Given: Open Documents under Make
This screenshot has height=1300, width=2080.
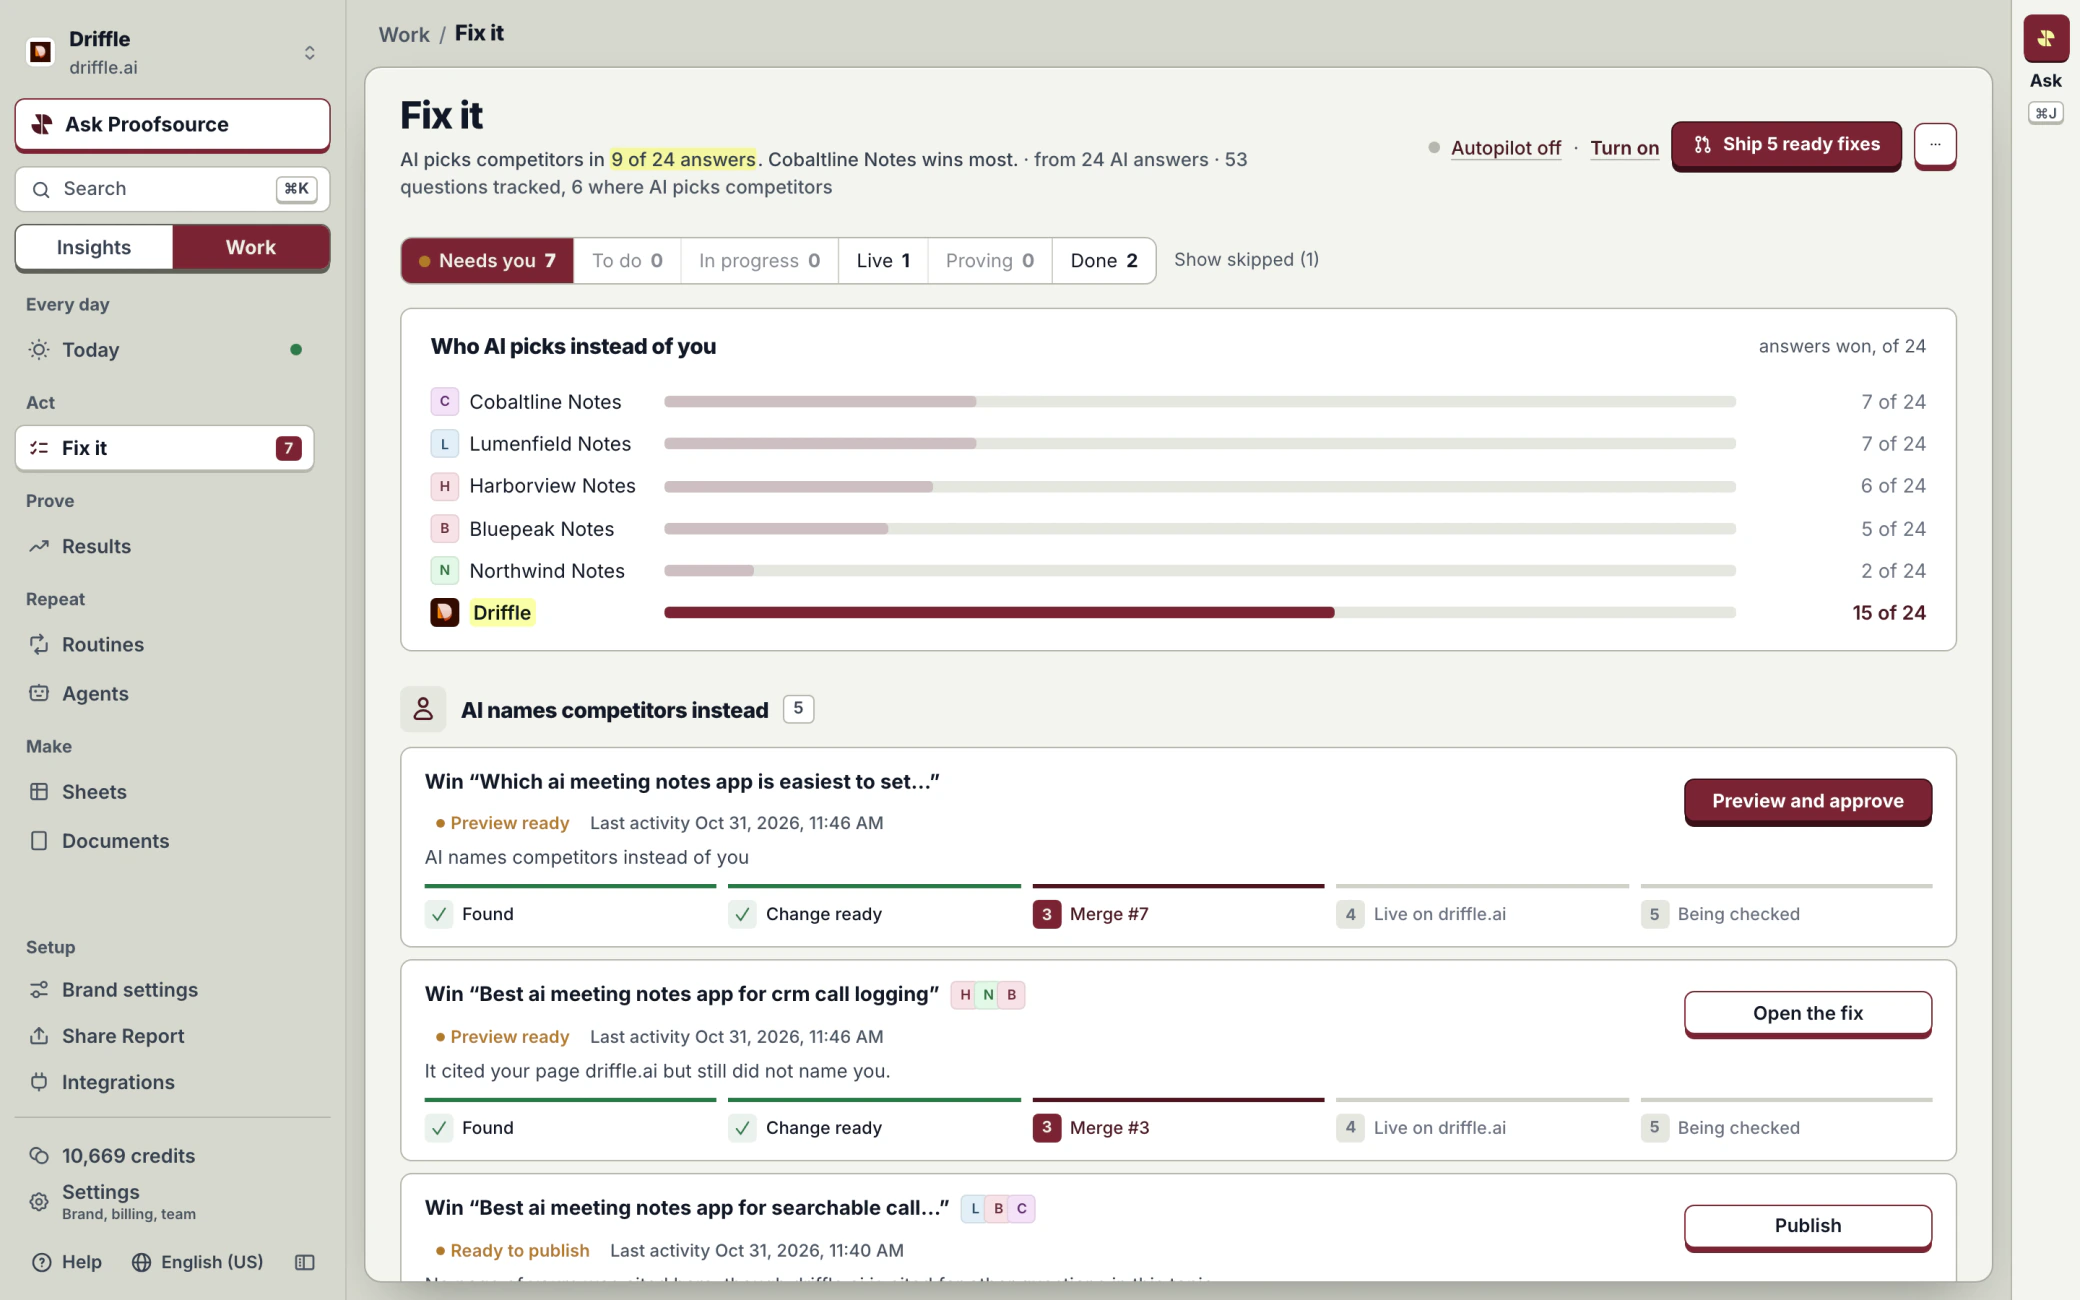Looking at the screenshot, I should [x=165, y=841].
